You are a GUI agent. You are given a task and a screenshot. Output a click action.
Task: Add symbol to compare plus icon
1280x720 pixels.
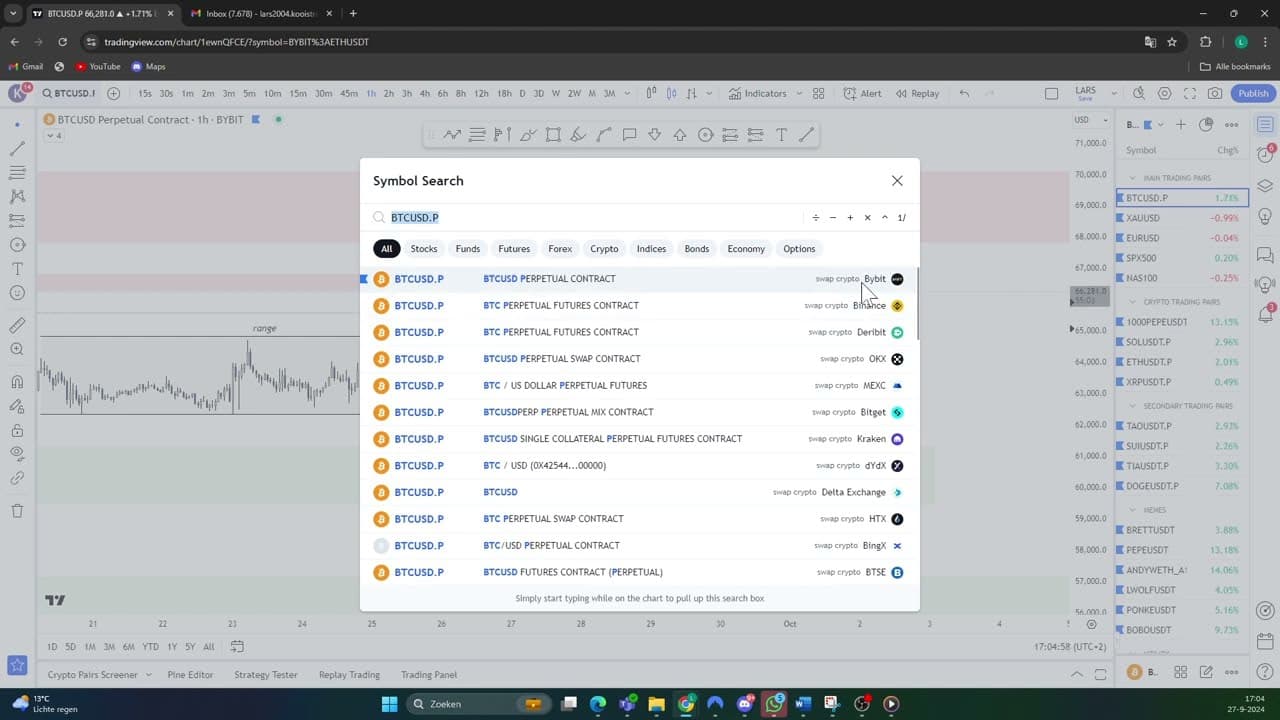(x=113, y=93)
